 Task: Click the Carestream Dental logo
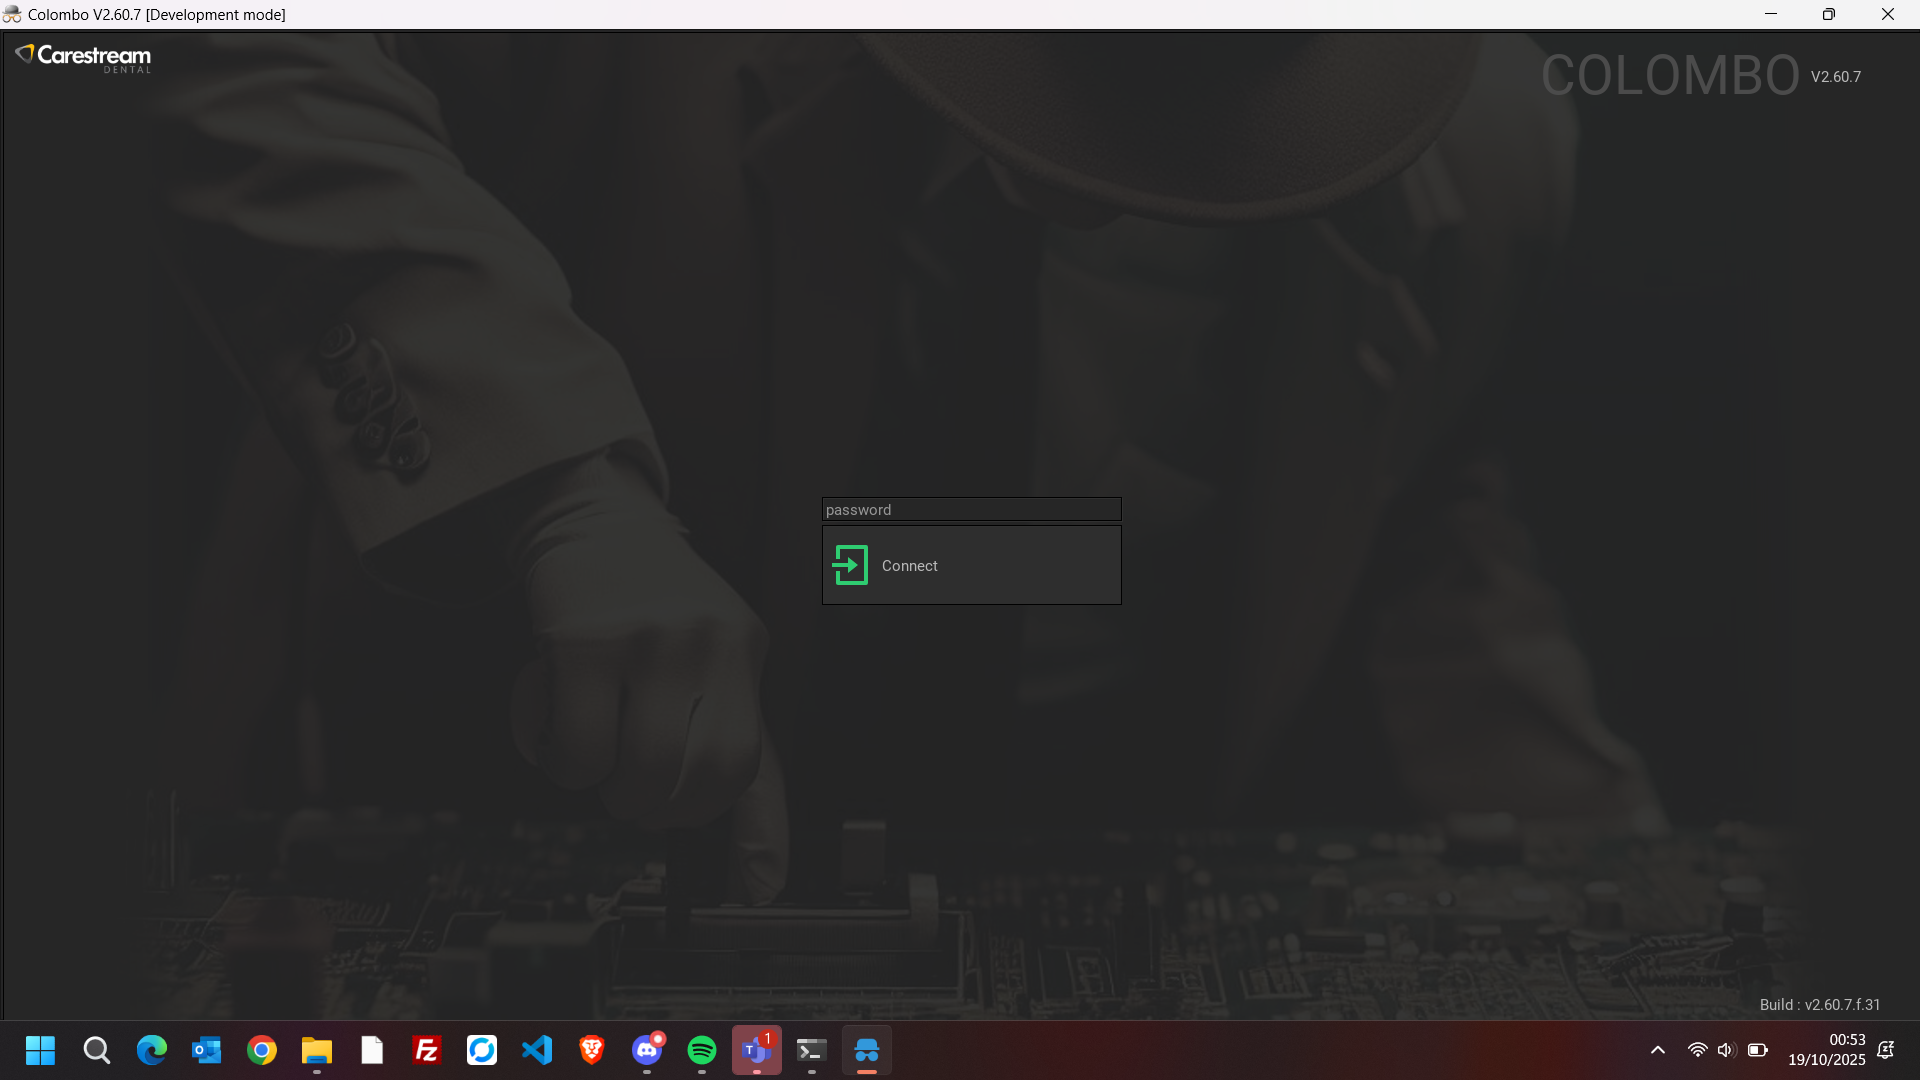(x=84, y=58)
